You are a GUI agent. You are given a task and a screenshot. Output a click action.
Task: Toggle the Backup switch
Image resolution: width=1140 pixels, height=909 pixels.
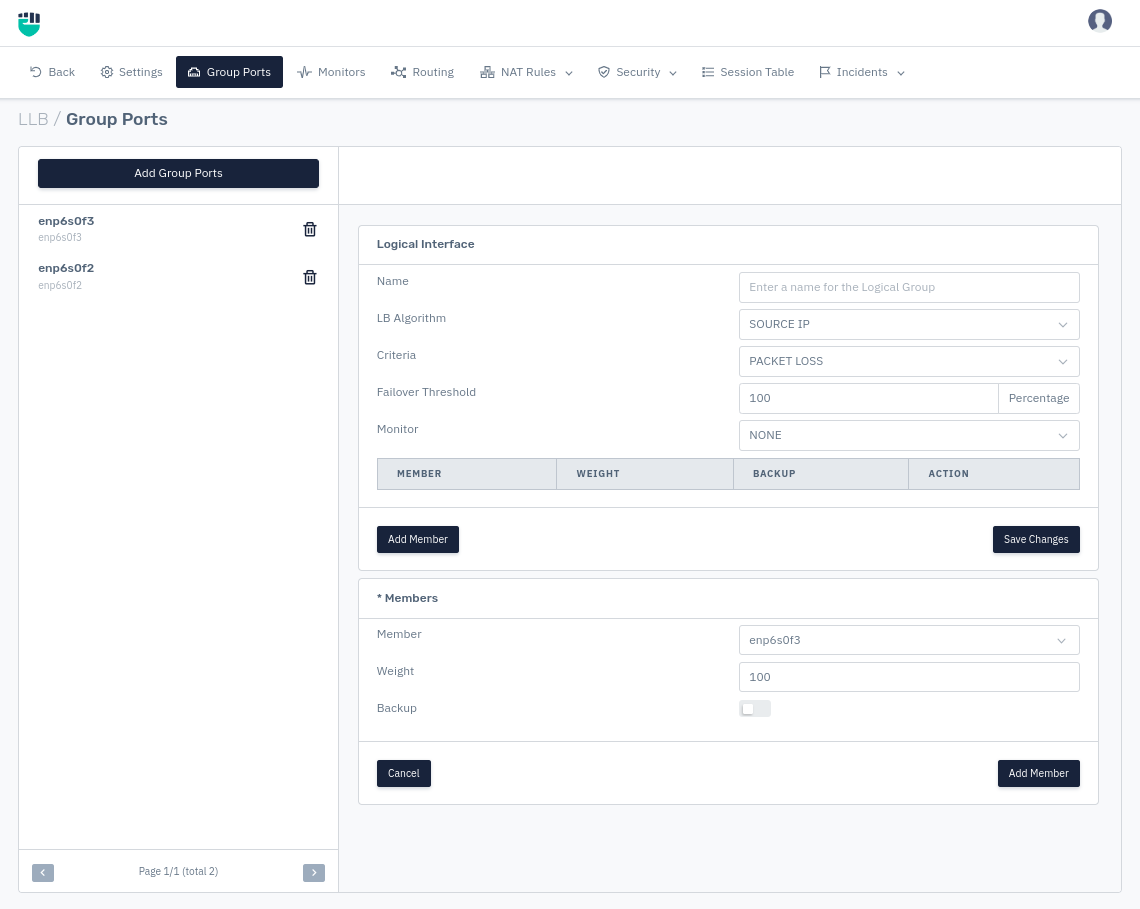coord(754,709)
